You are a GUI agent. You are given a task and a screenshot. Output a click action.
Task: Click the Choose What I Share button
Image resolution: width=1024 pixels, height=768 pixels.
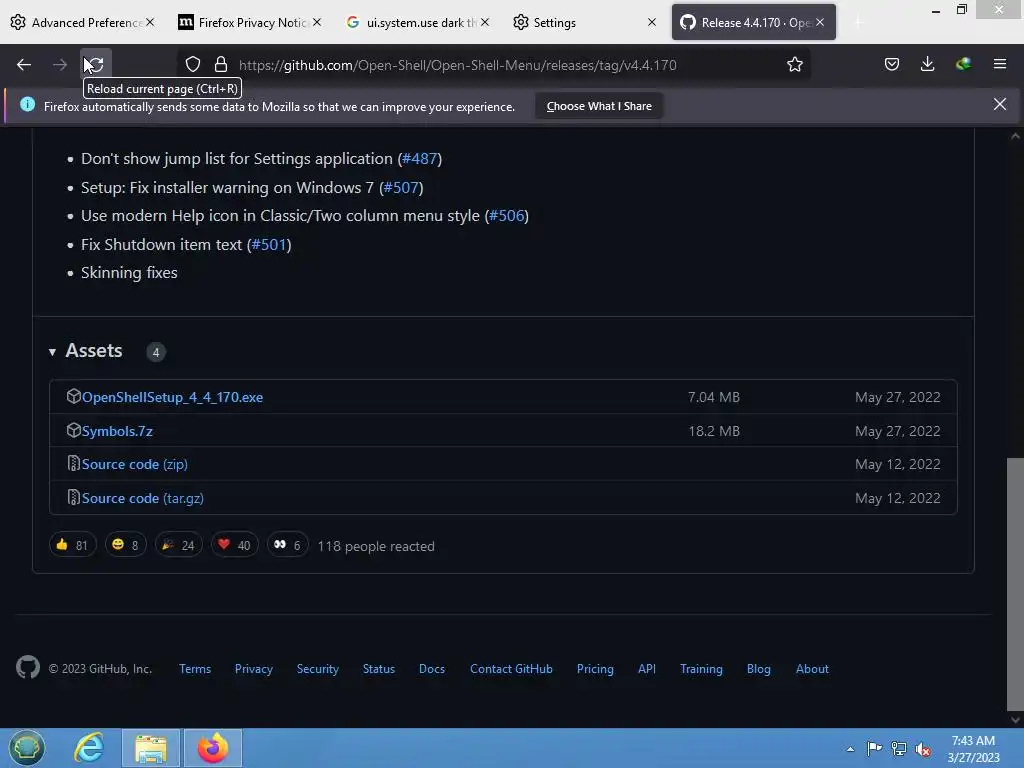point(599,106)
